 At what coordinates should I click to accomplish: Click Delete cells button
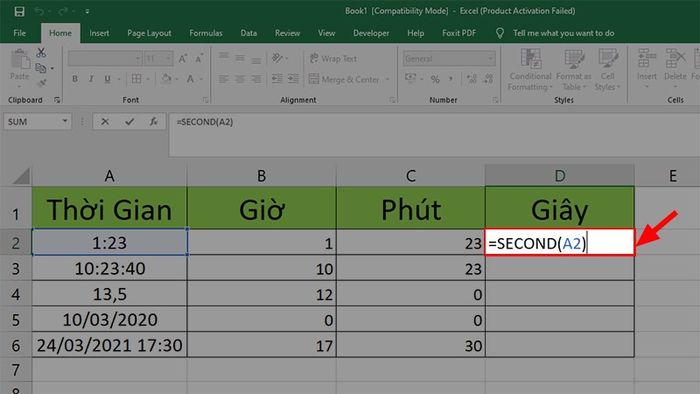675,69
